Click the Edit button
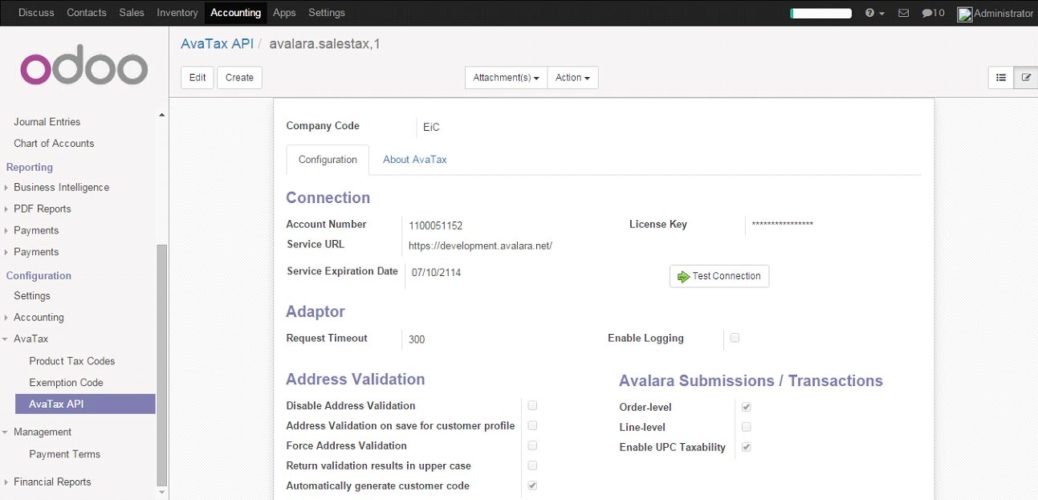The height and width of the screenshot is (500, 1038). coord(197,77)
